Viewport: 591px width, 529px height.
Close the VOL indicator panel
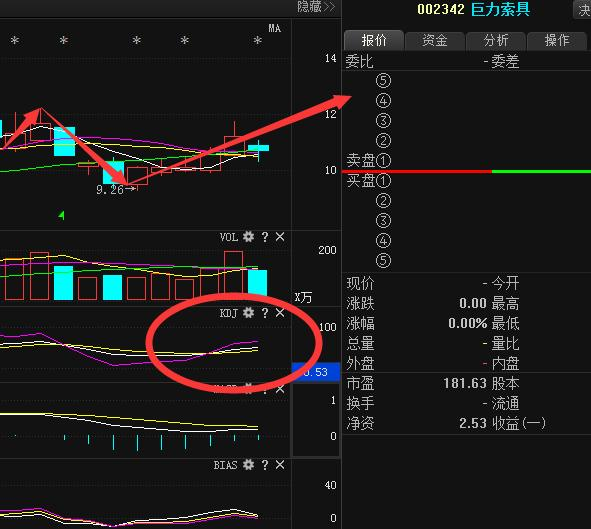(x=280, y=237)
